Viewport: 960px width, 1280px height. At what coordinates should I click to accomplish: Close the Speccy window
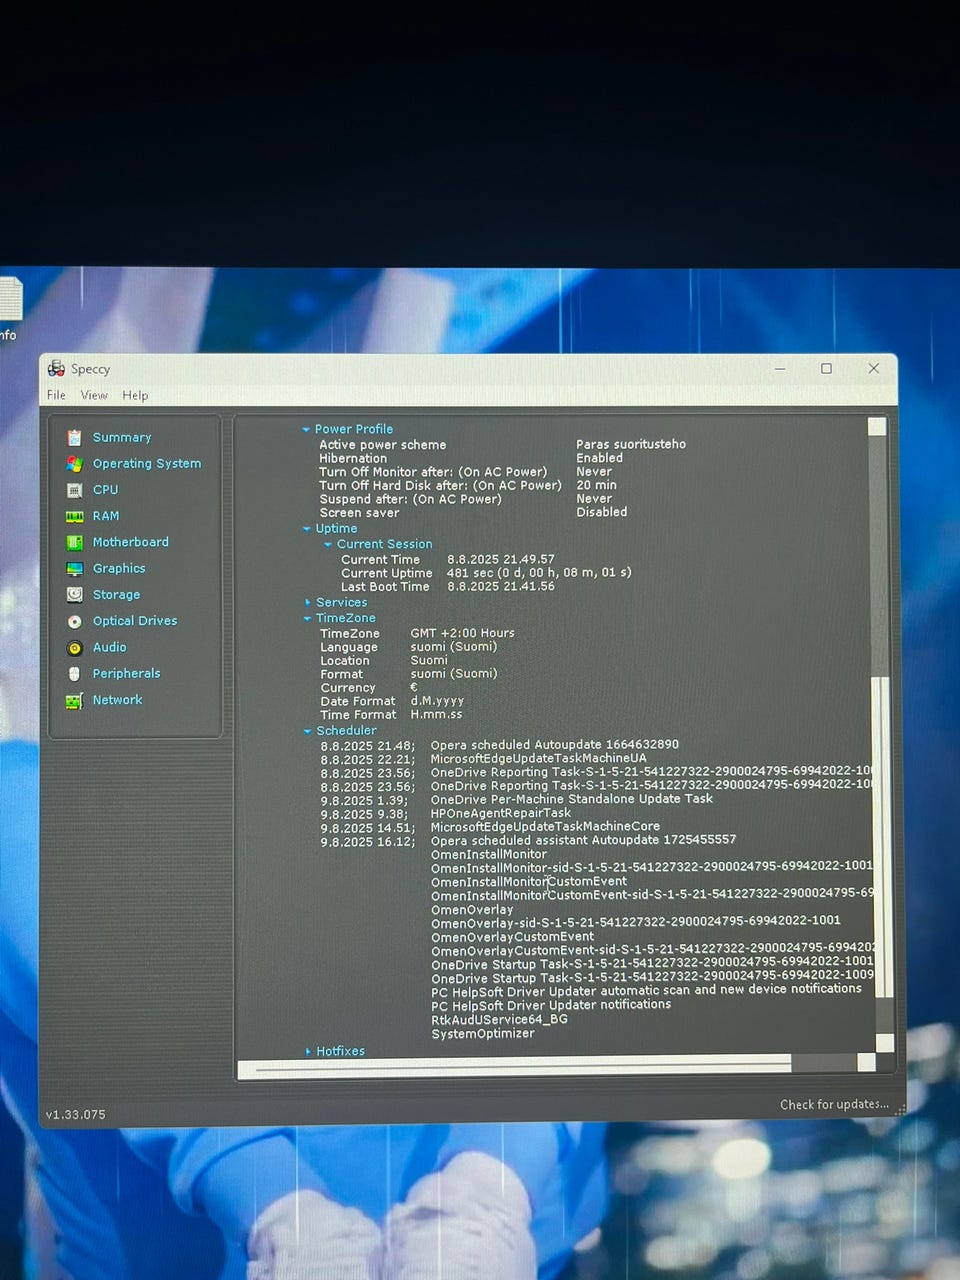873,368
